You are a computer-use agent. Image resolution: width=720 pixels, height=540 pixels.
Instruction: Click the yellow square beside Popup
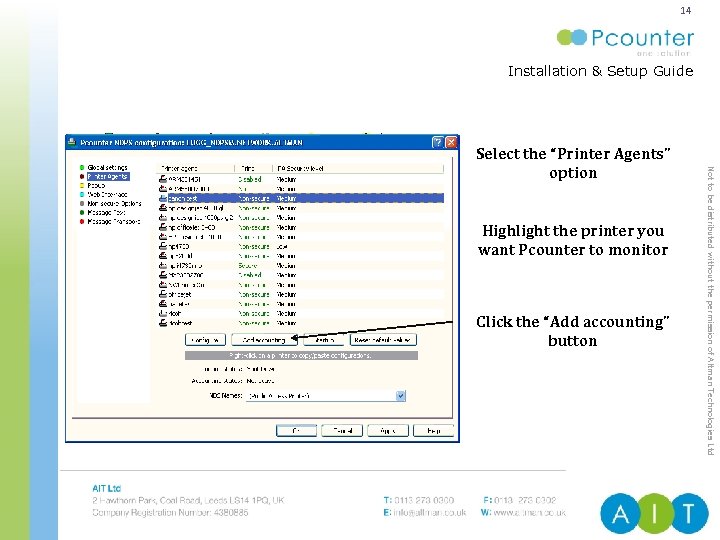click(x=82, y=186)
